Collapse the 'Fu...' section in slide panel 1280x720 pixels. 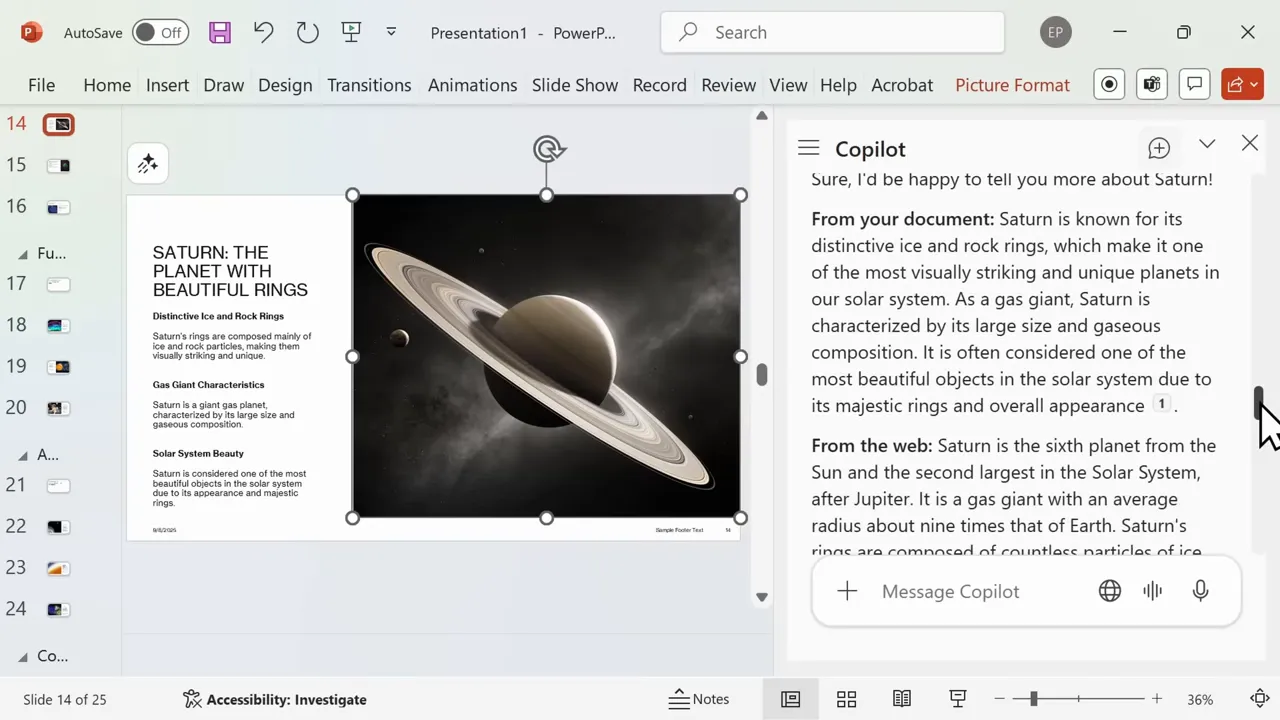click(x=23, y=254)
